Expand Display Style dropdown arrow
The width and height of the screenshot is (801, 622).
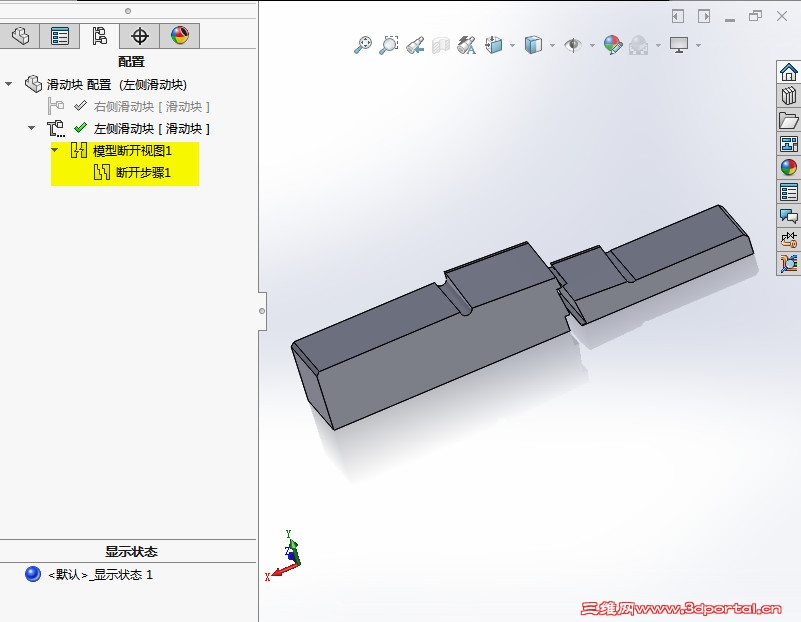pos(552,45)
